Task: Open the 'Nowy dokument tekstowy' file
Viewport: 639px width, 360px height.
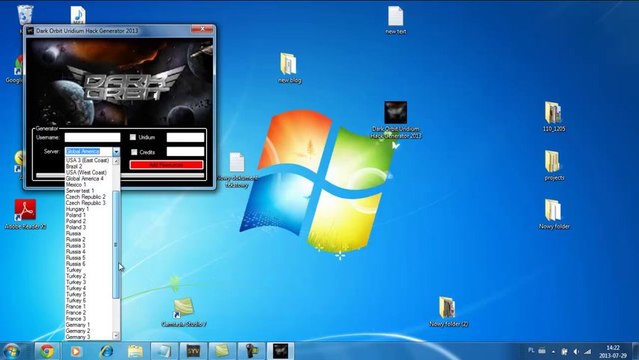Action: [x=237, y=170]
